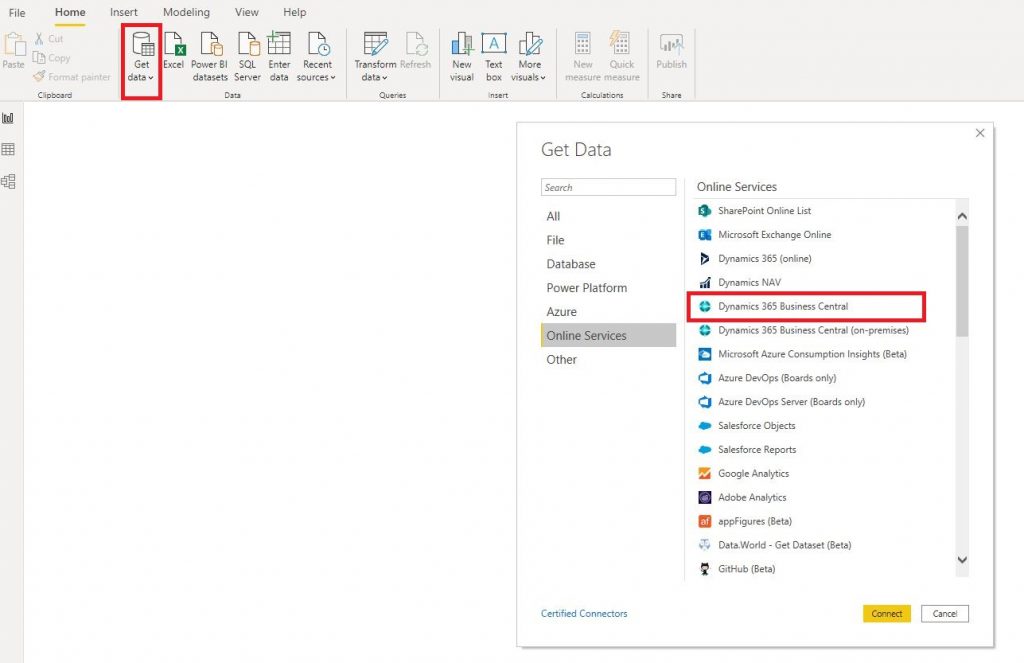Switch to the Modeling ribbon tab
This screenshot has height=663, width=1024.
pos(186,12)
